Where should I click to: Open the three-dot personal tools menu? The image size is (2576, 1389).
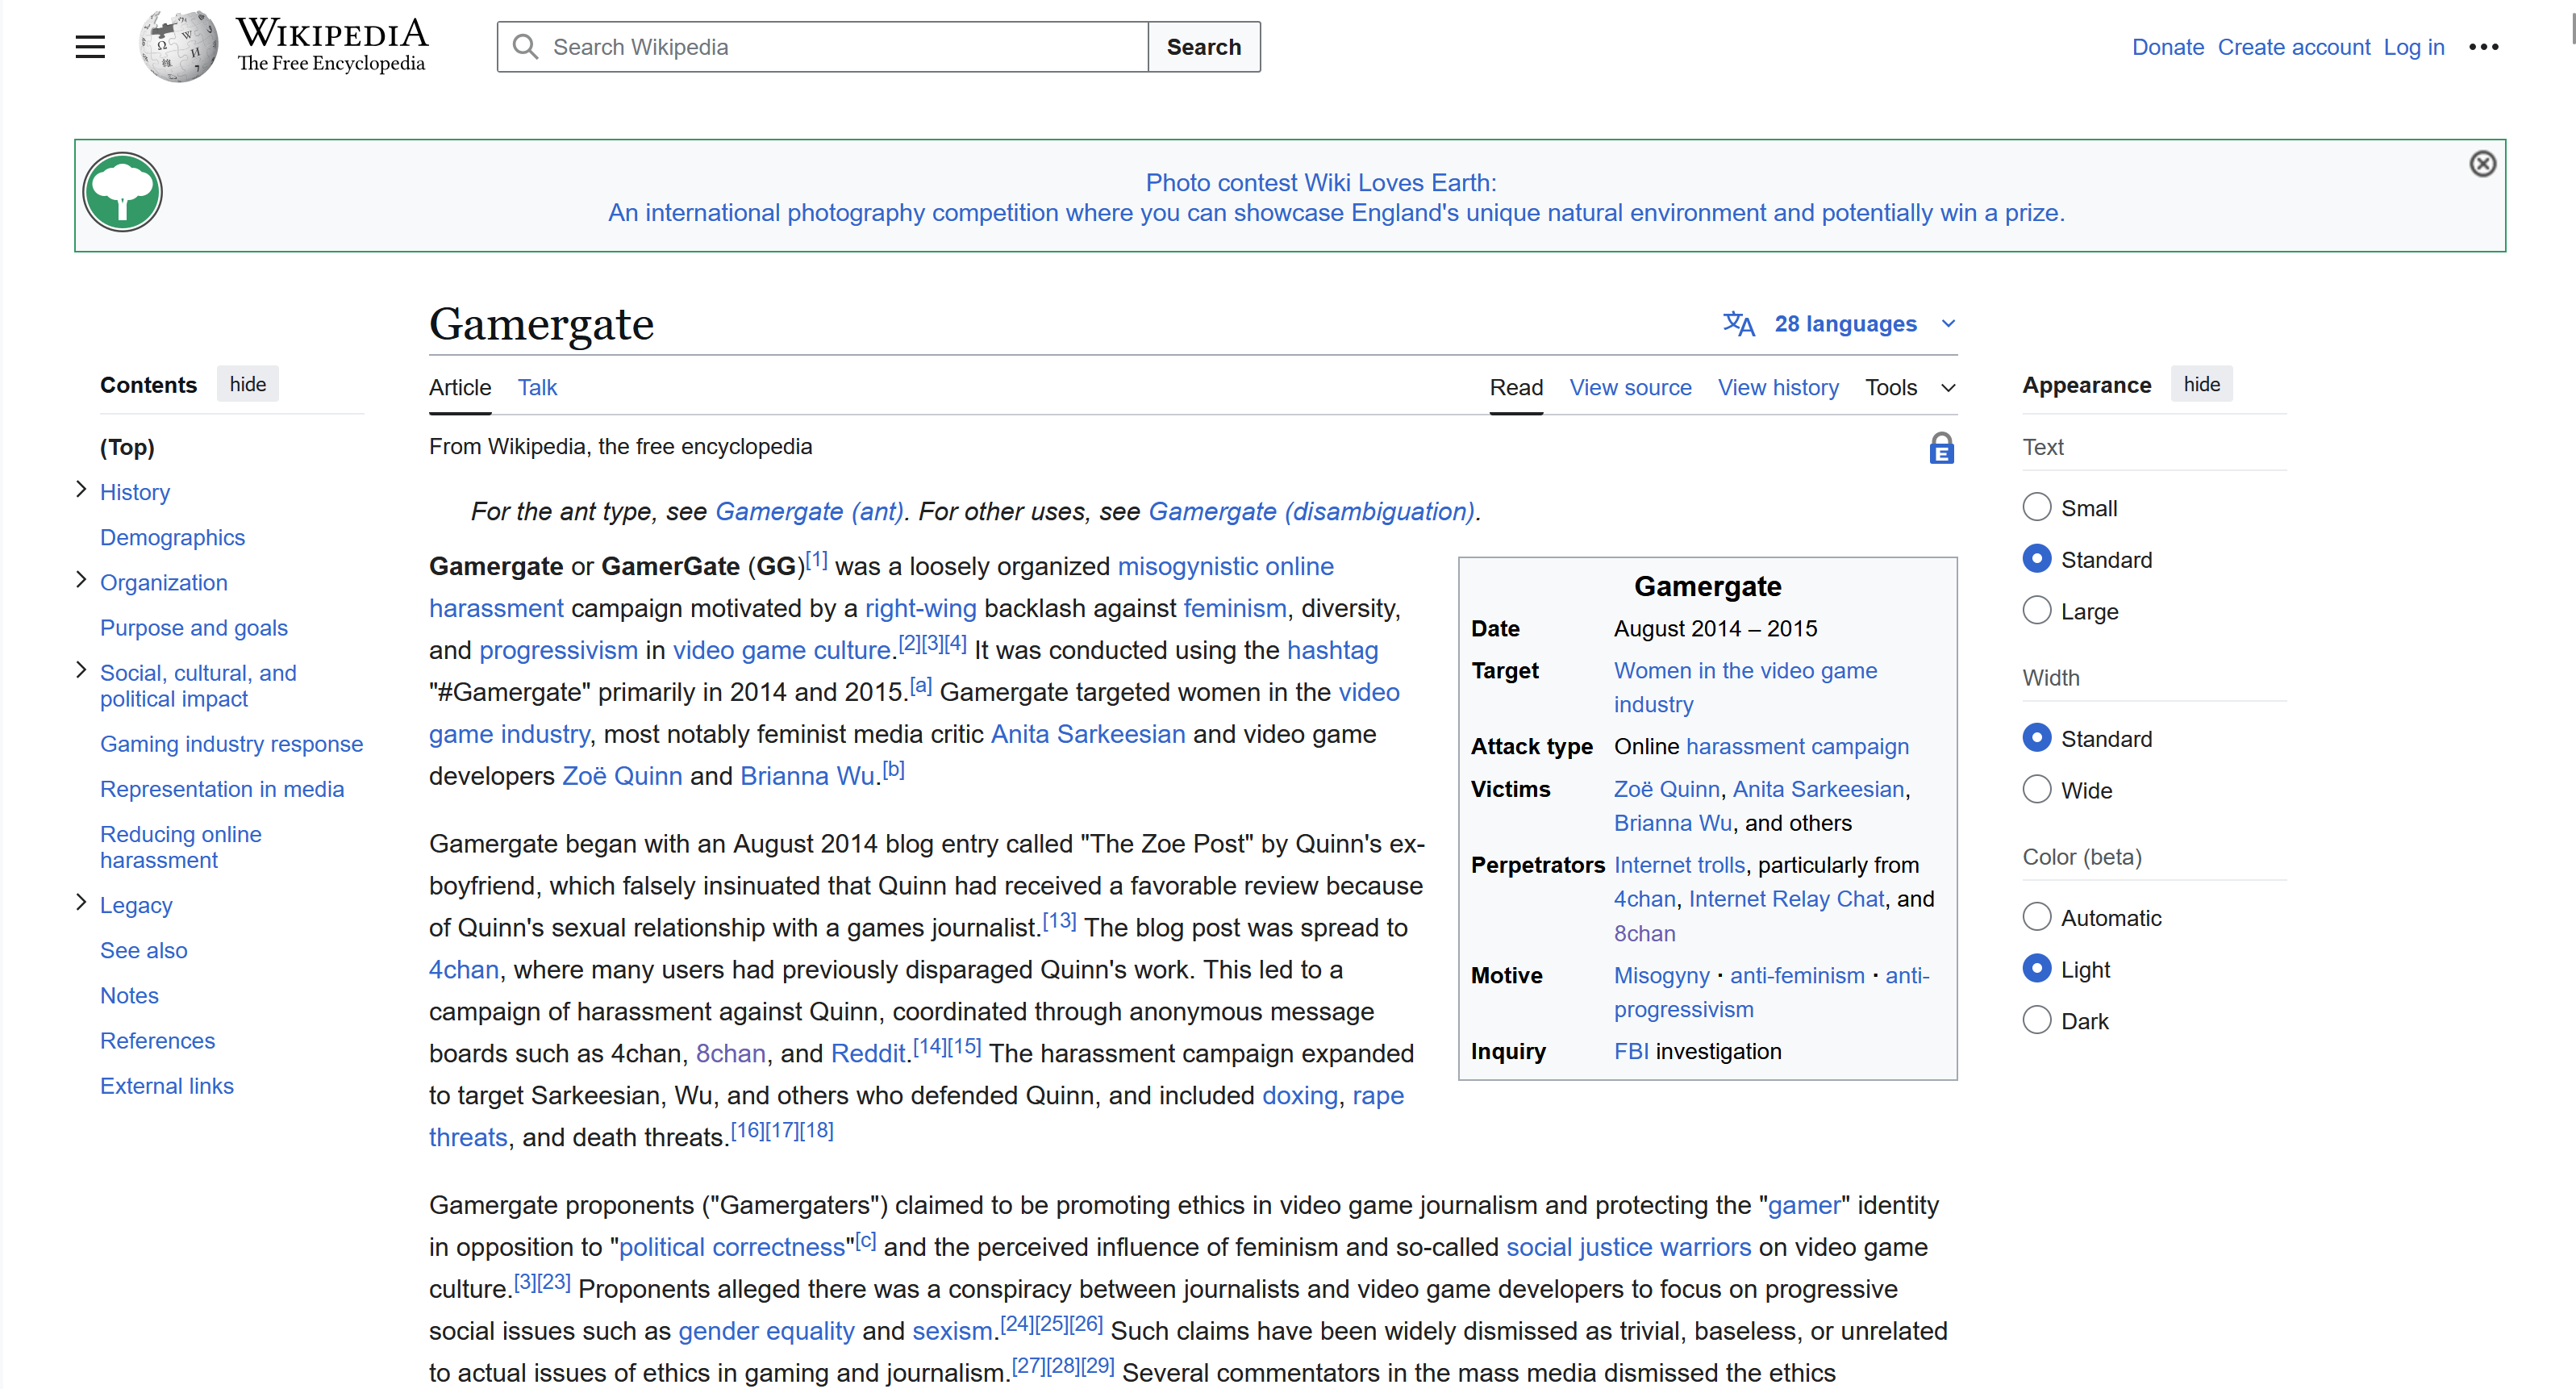point(2483,47)
